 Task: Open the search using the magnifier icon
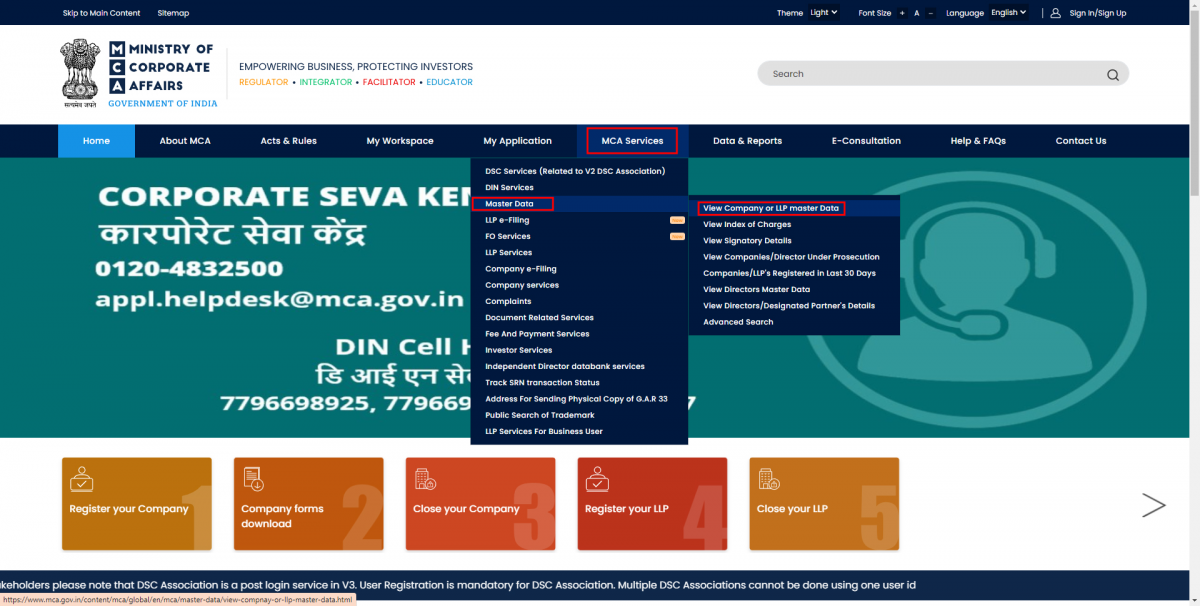pyautogui.click(x=1112, y=73)
